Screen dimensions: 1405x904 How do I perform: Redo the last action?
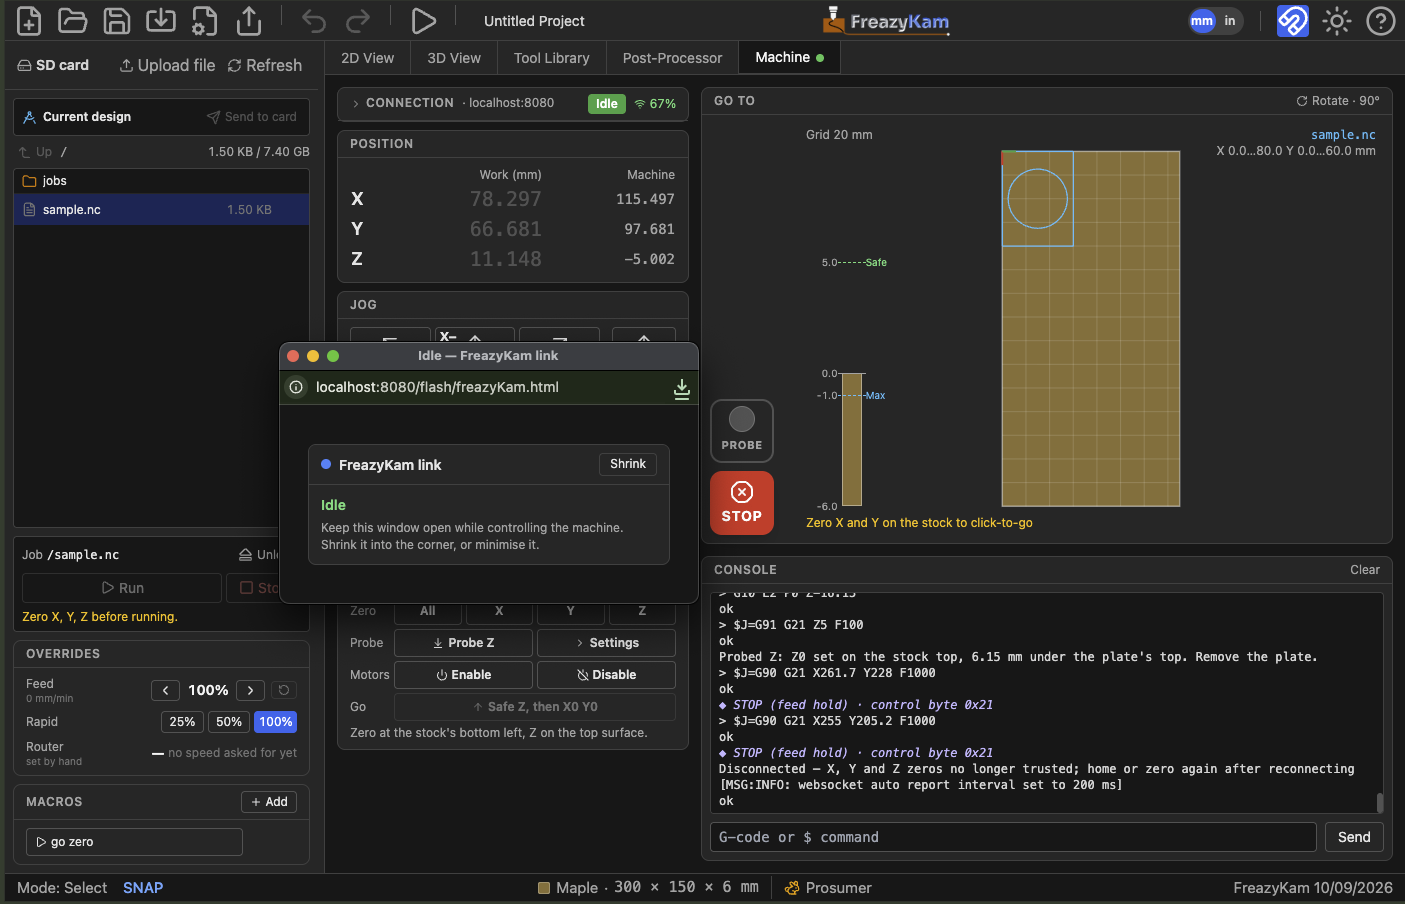point(358,20)
